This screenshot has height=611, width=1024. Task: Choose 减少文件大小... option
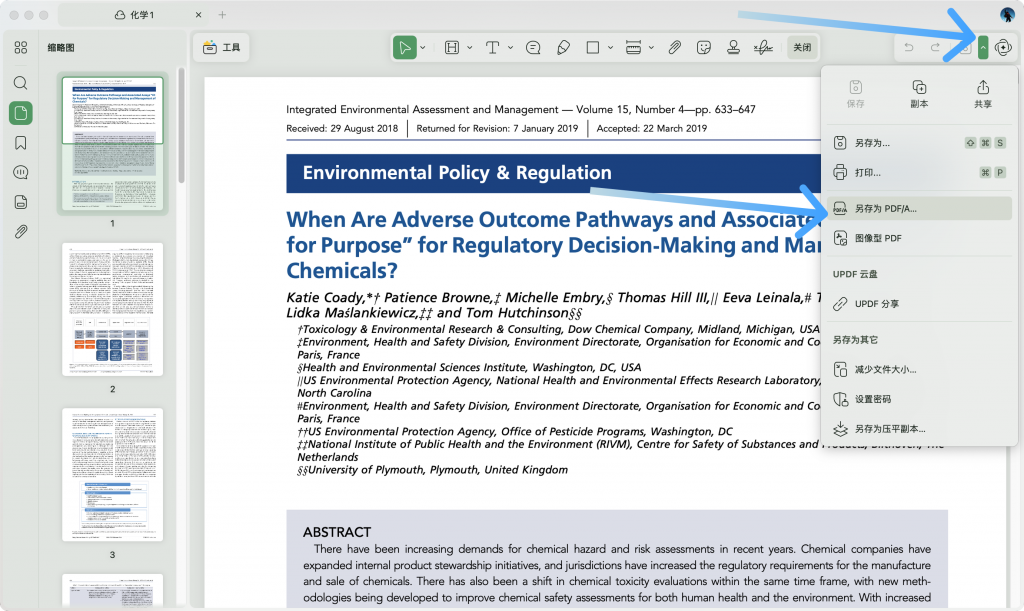(x=919, y=369)
